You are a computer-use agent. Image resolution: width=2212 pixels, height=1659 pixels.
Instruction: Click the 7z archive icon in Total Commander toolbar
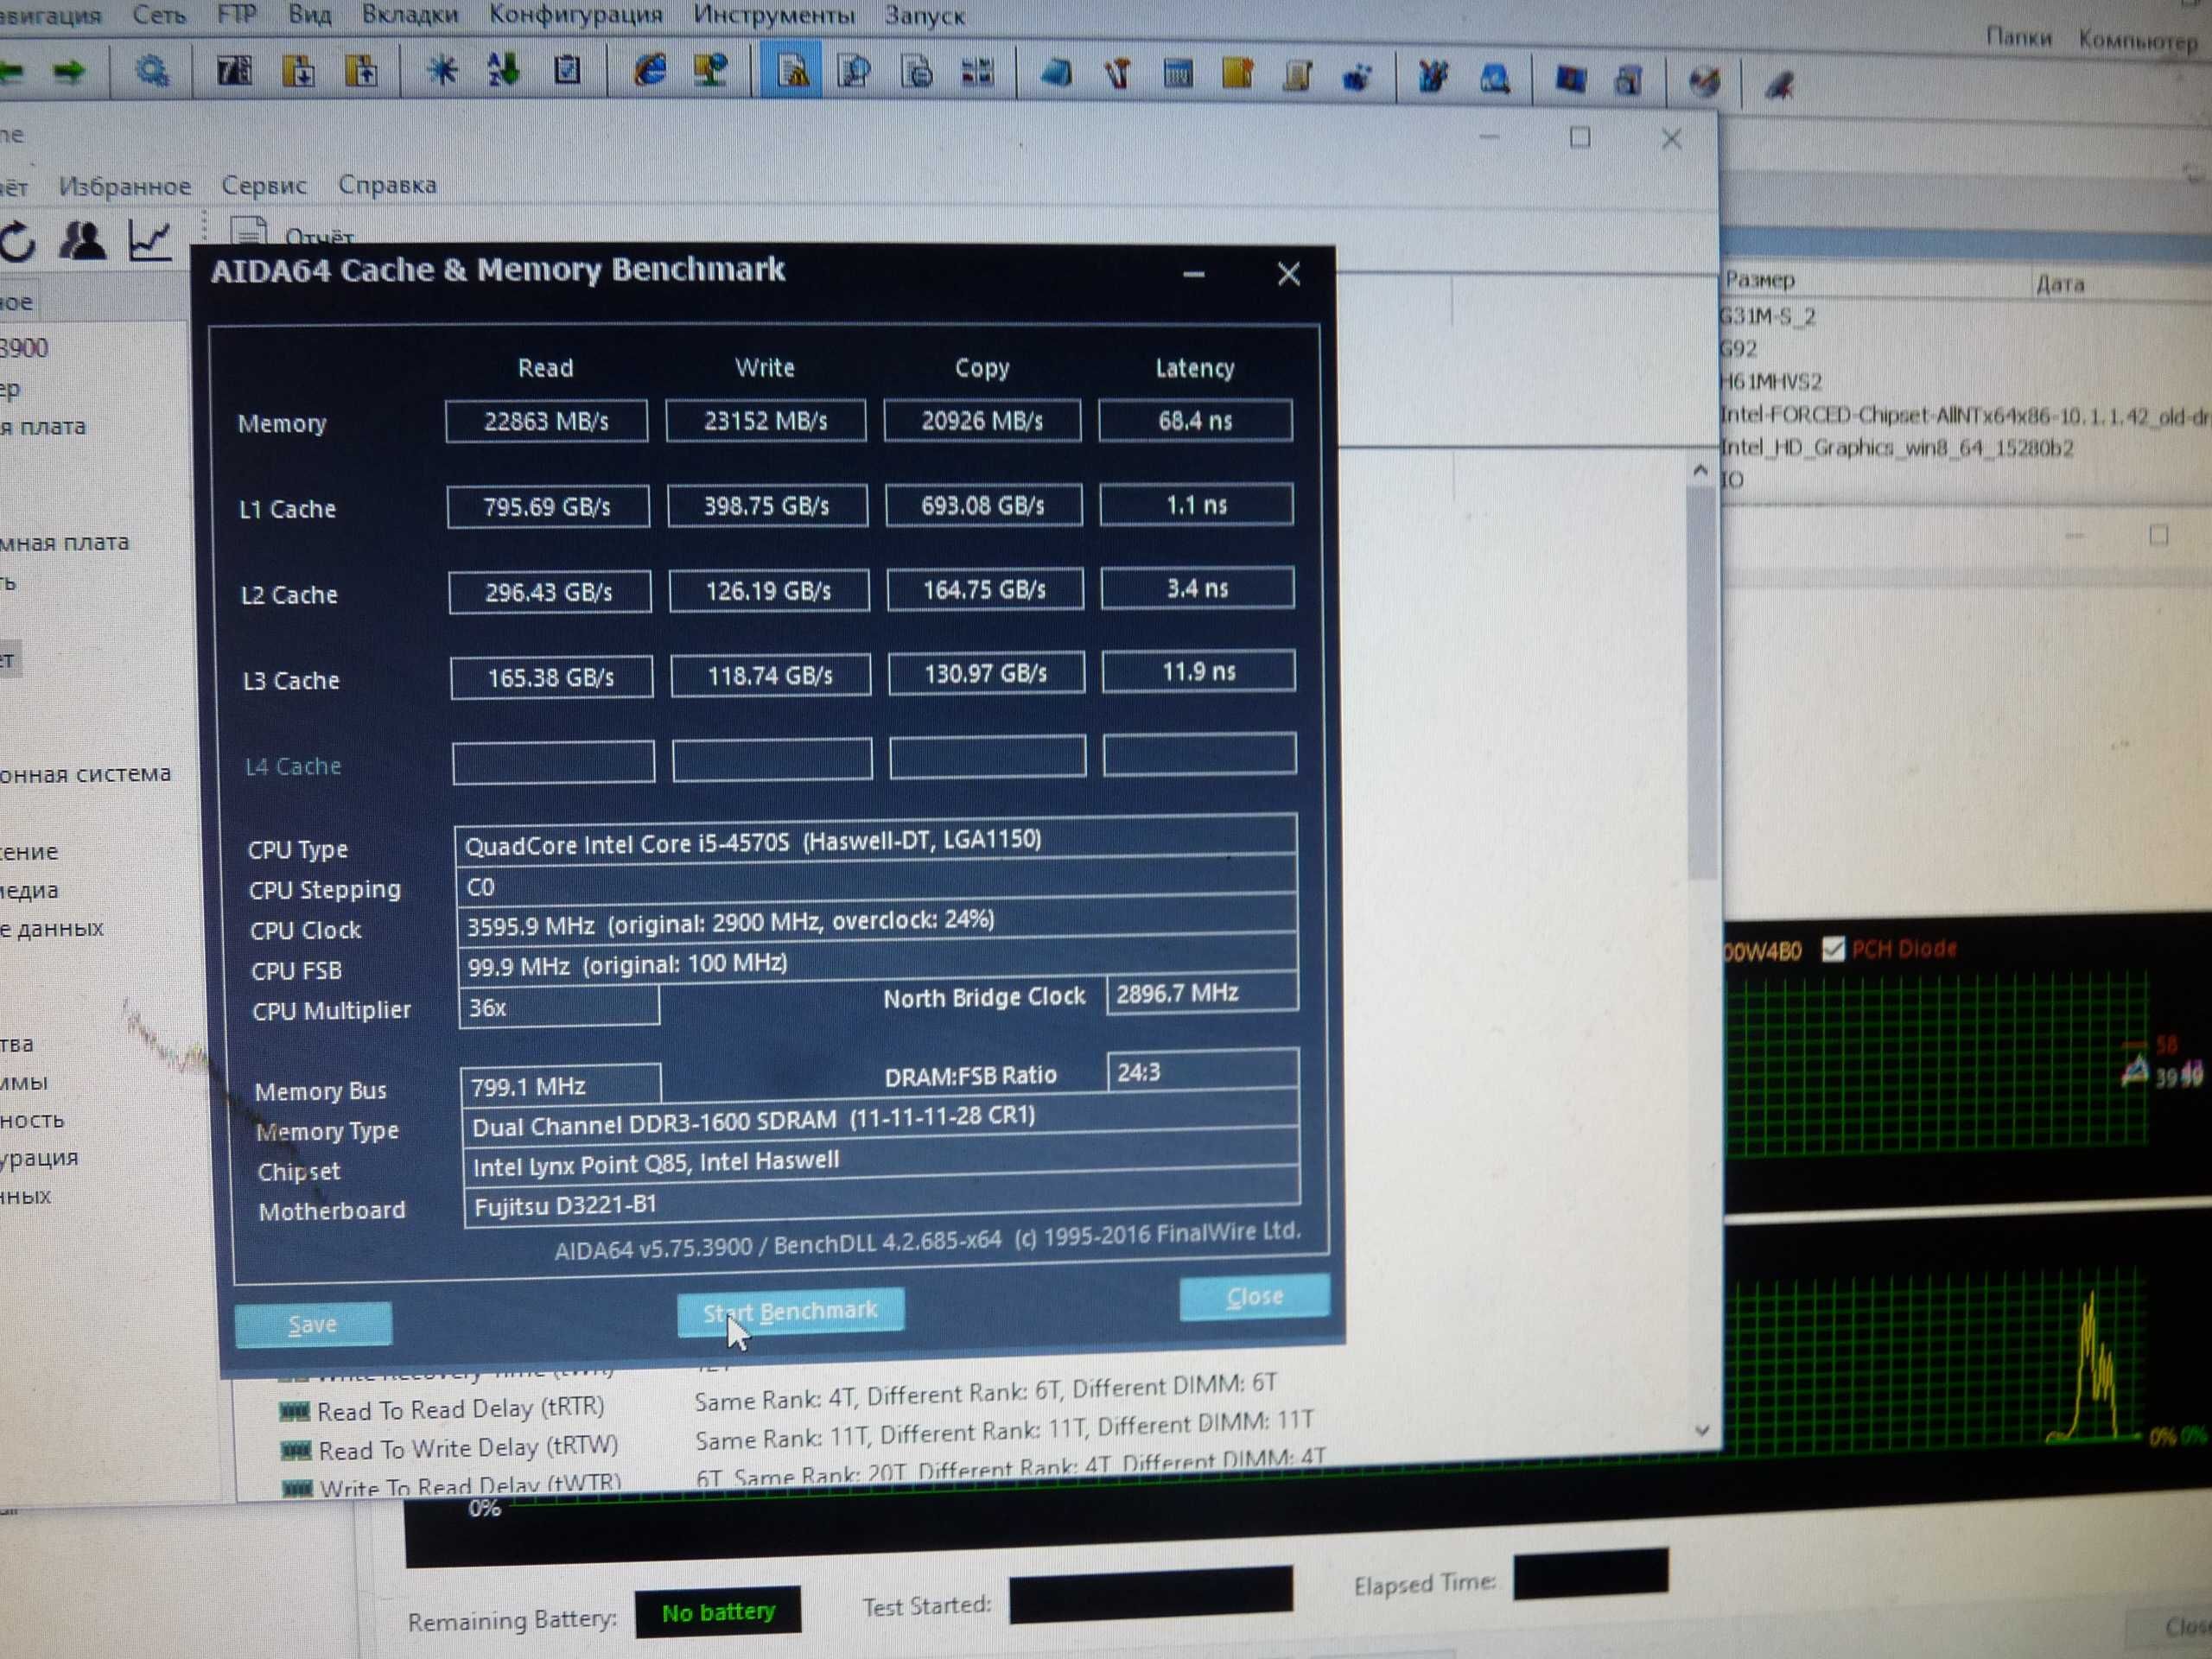click(x=234, y=71)
